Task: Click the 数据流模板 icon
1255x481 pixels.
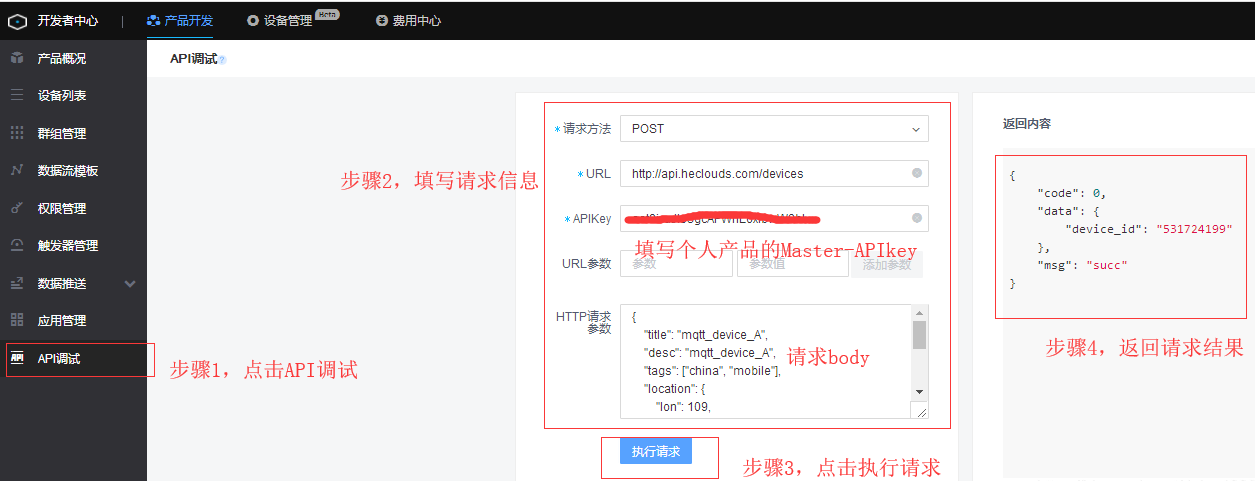Action: point(17,170)
